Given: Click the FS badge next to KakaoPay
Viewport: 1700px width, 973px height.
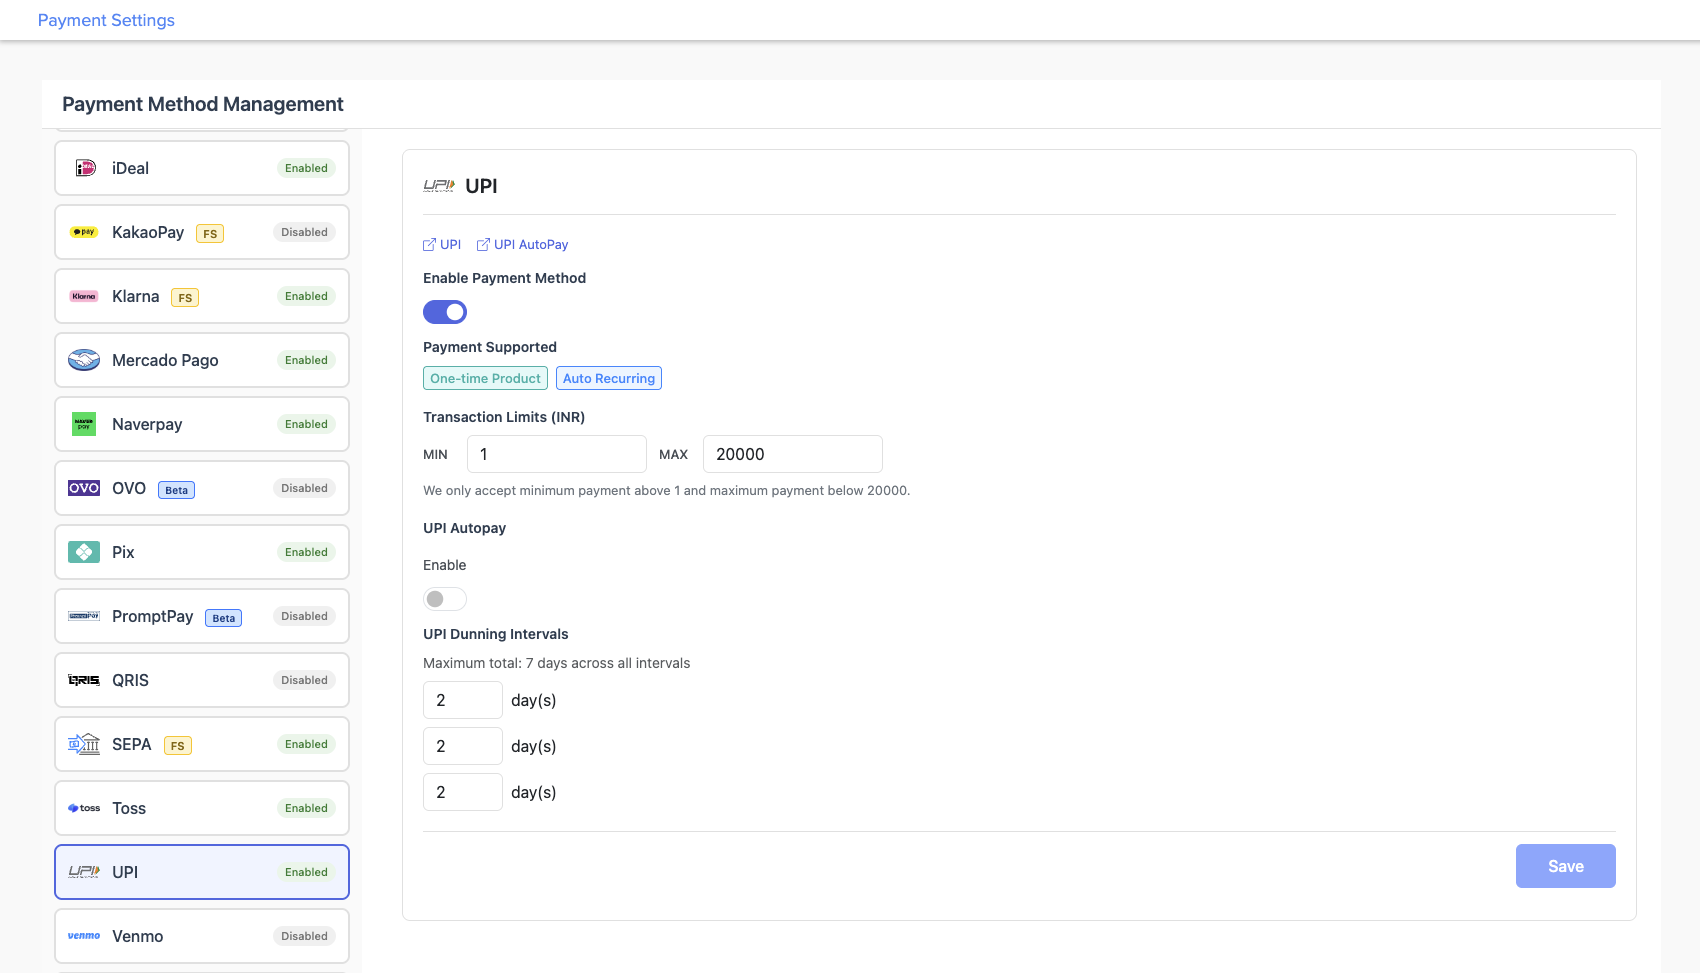Looking at the screenshot, I should click(210, 234).
